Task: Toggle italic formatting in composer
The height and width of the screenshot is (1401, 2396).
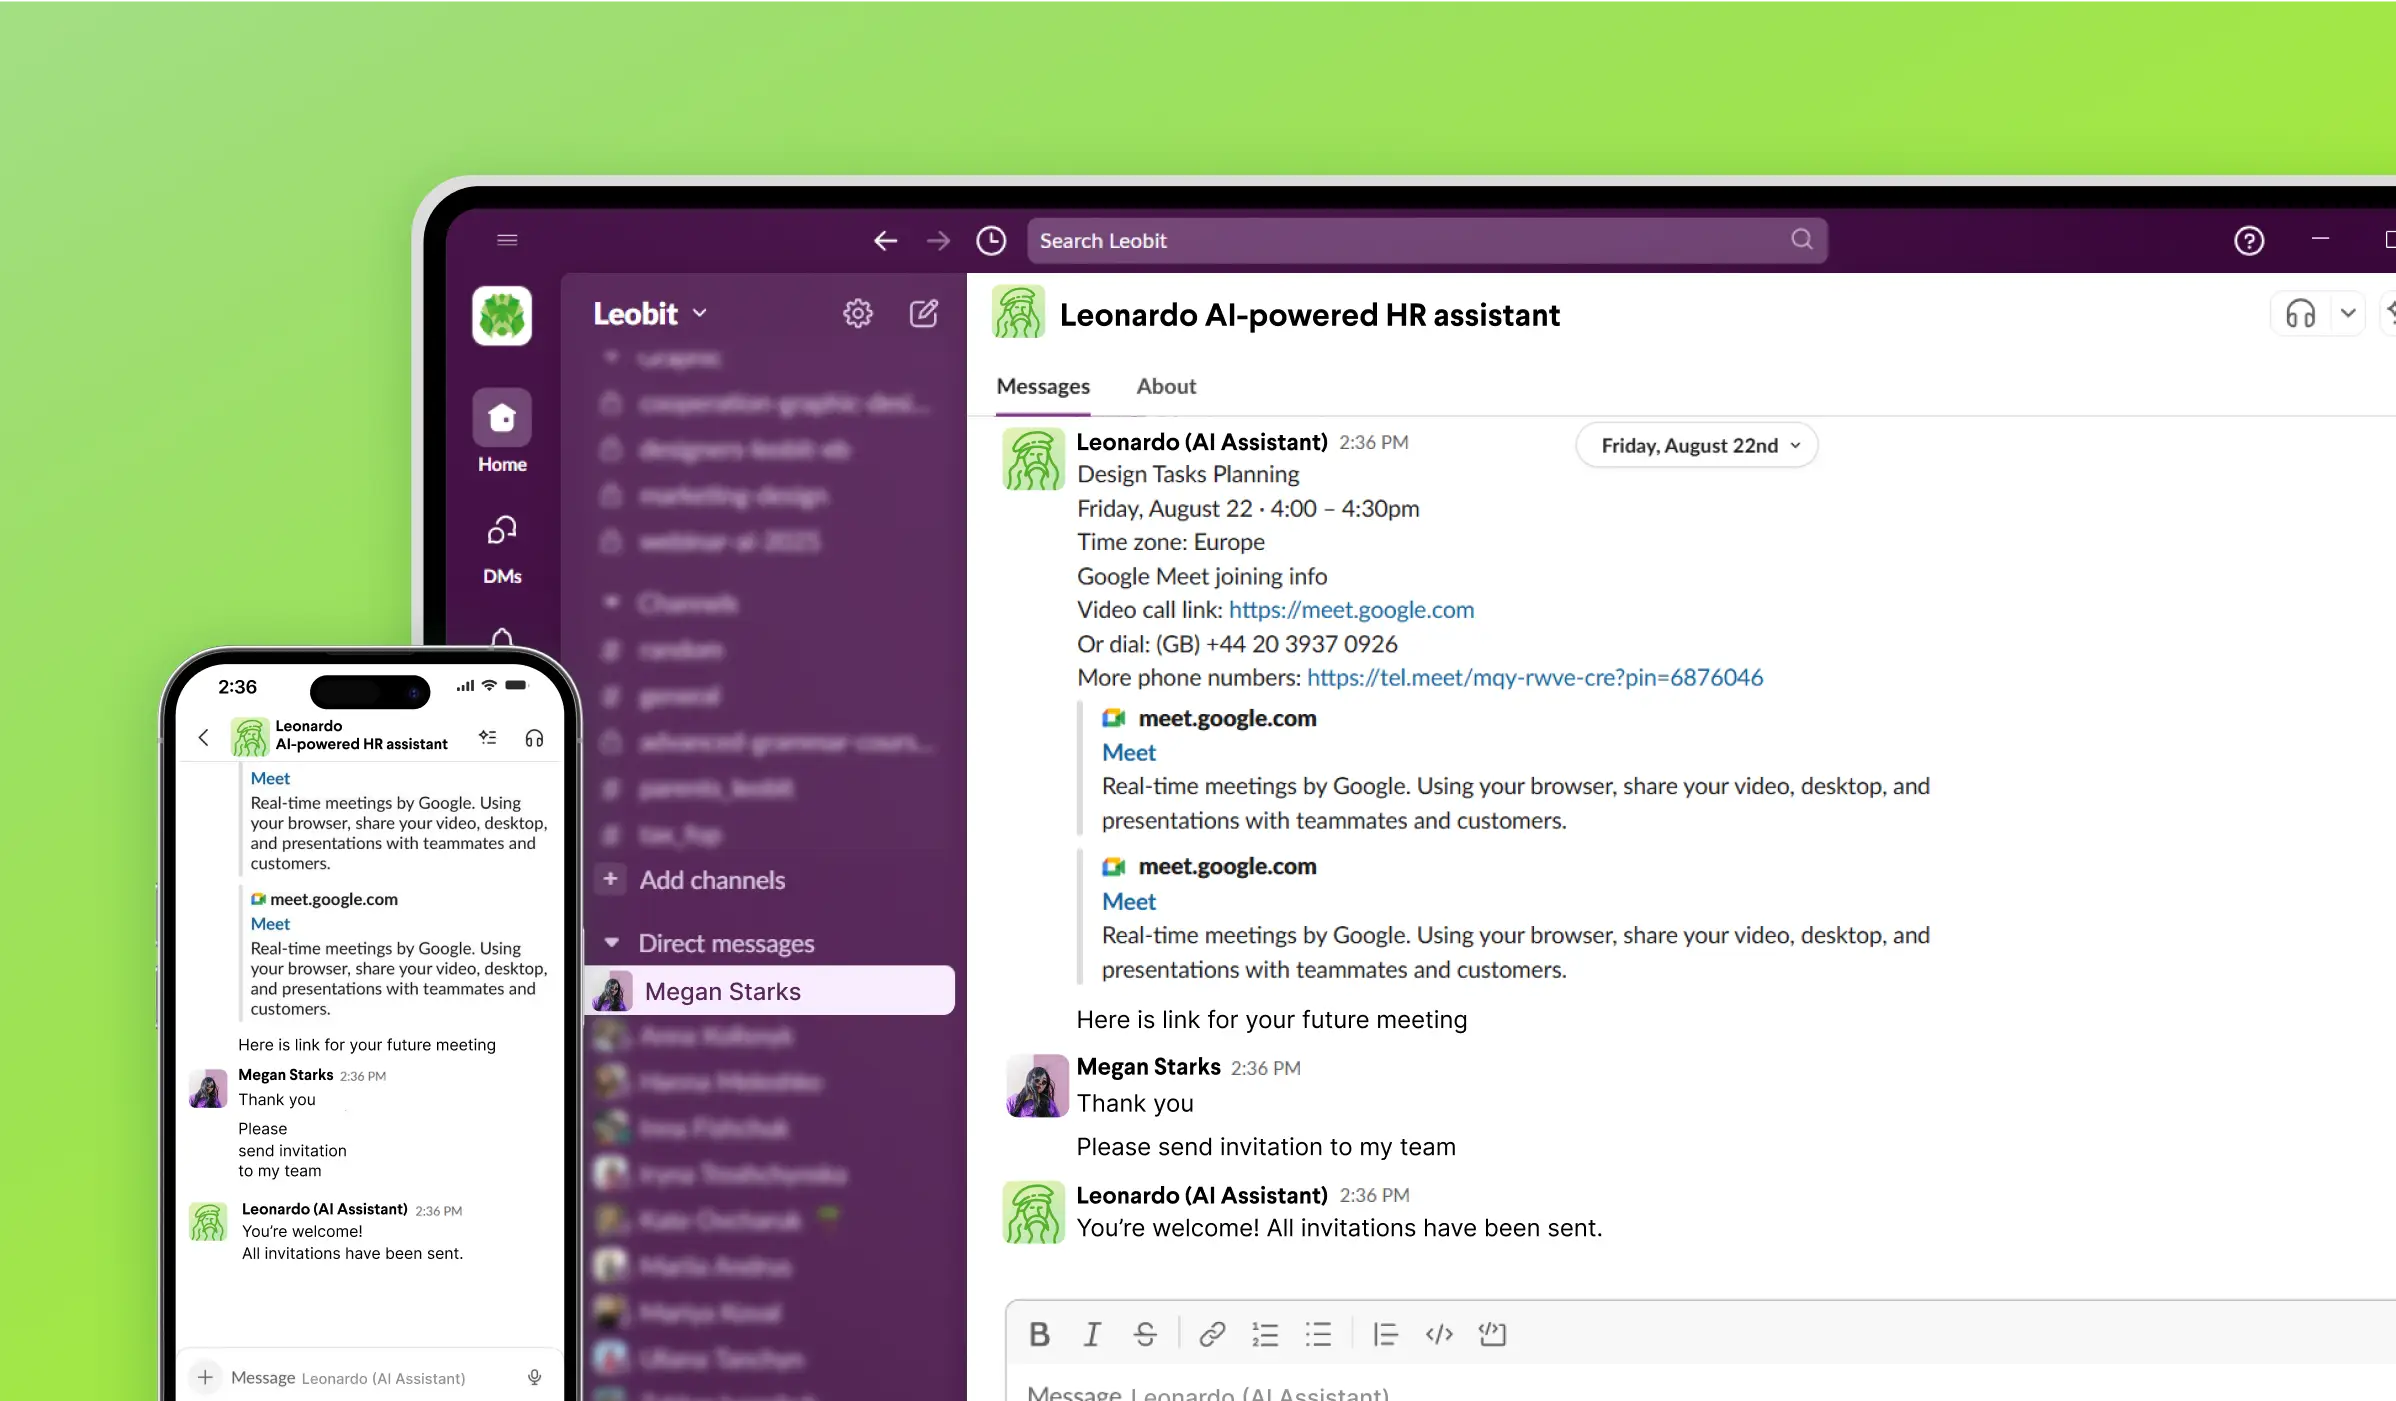Action: [x=1092, y=1334]
